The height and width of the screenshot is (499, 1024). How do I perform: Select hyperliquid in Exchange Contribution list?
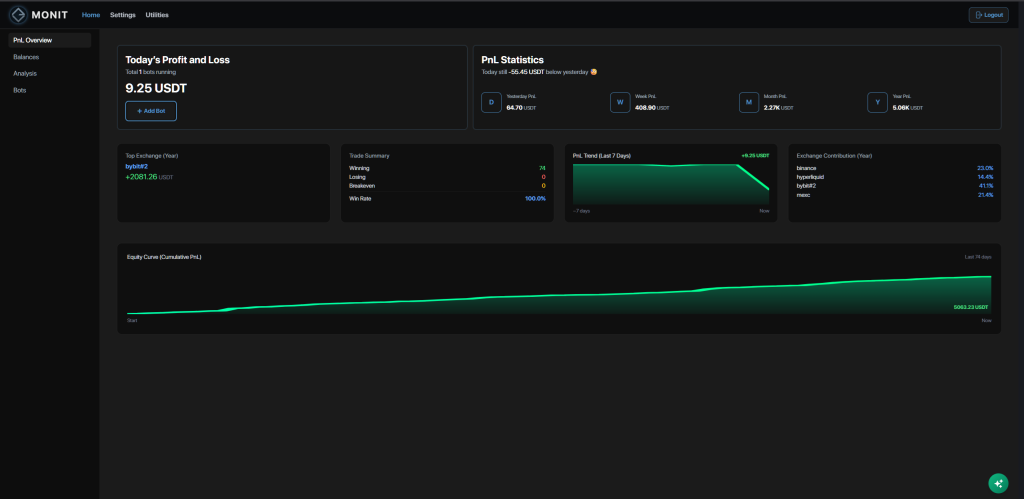point(811,177)
